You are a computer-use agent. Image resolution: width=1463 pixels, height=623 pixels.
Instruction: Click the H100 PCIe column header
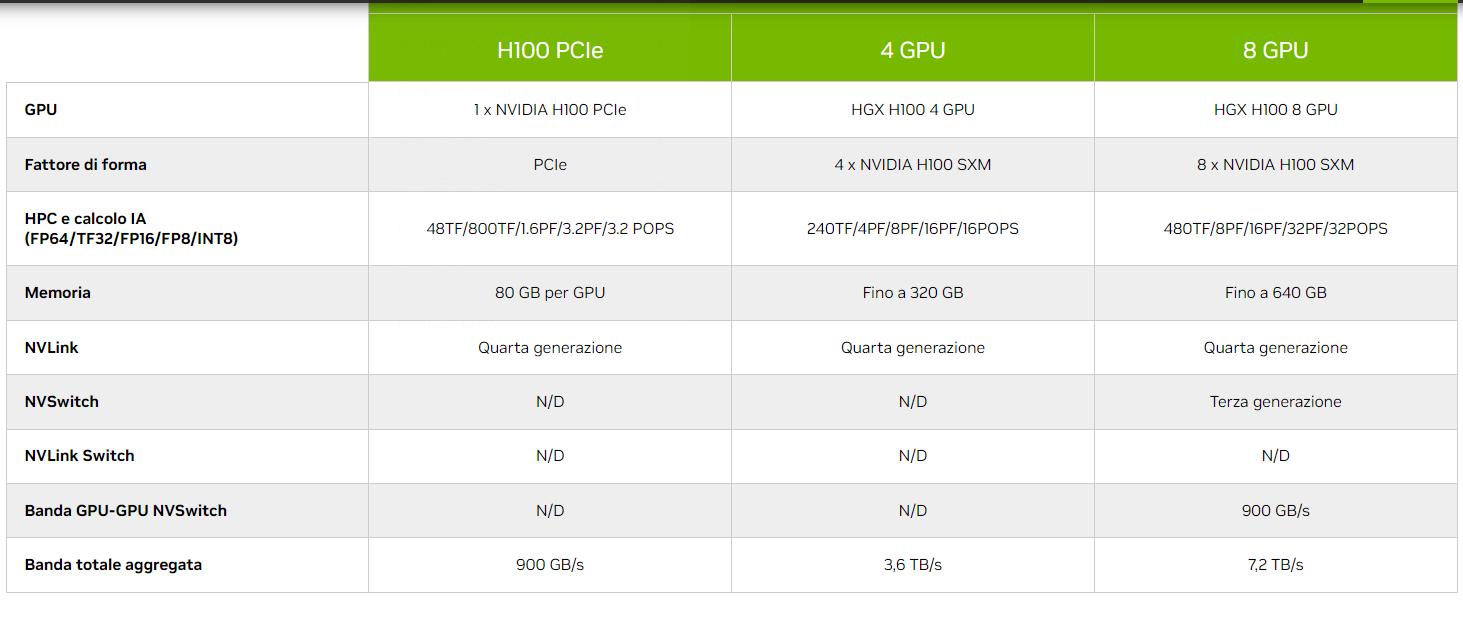point(550,50)
